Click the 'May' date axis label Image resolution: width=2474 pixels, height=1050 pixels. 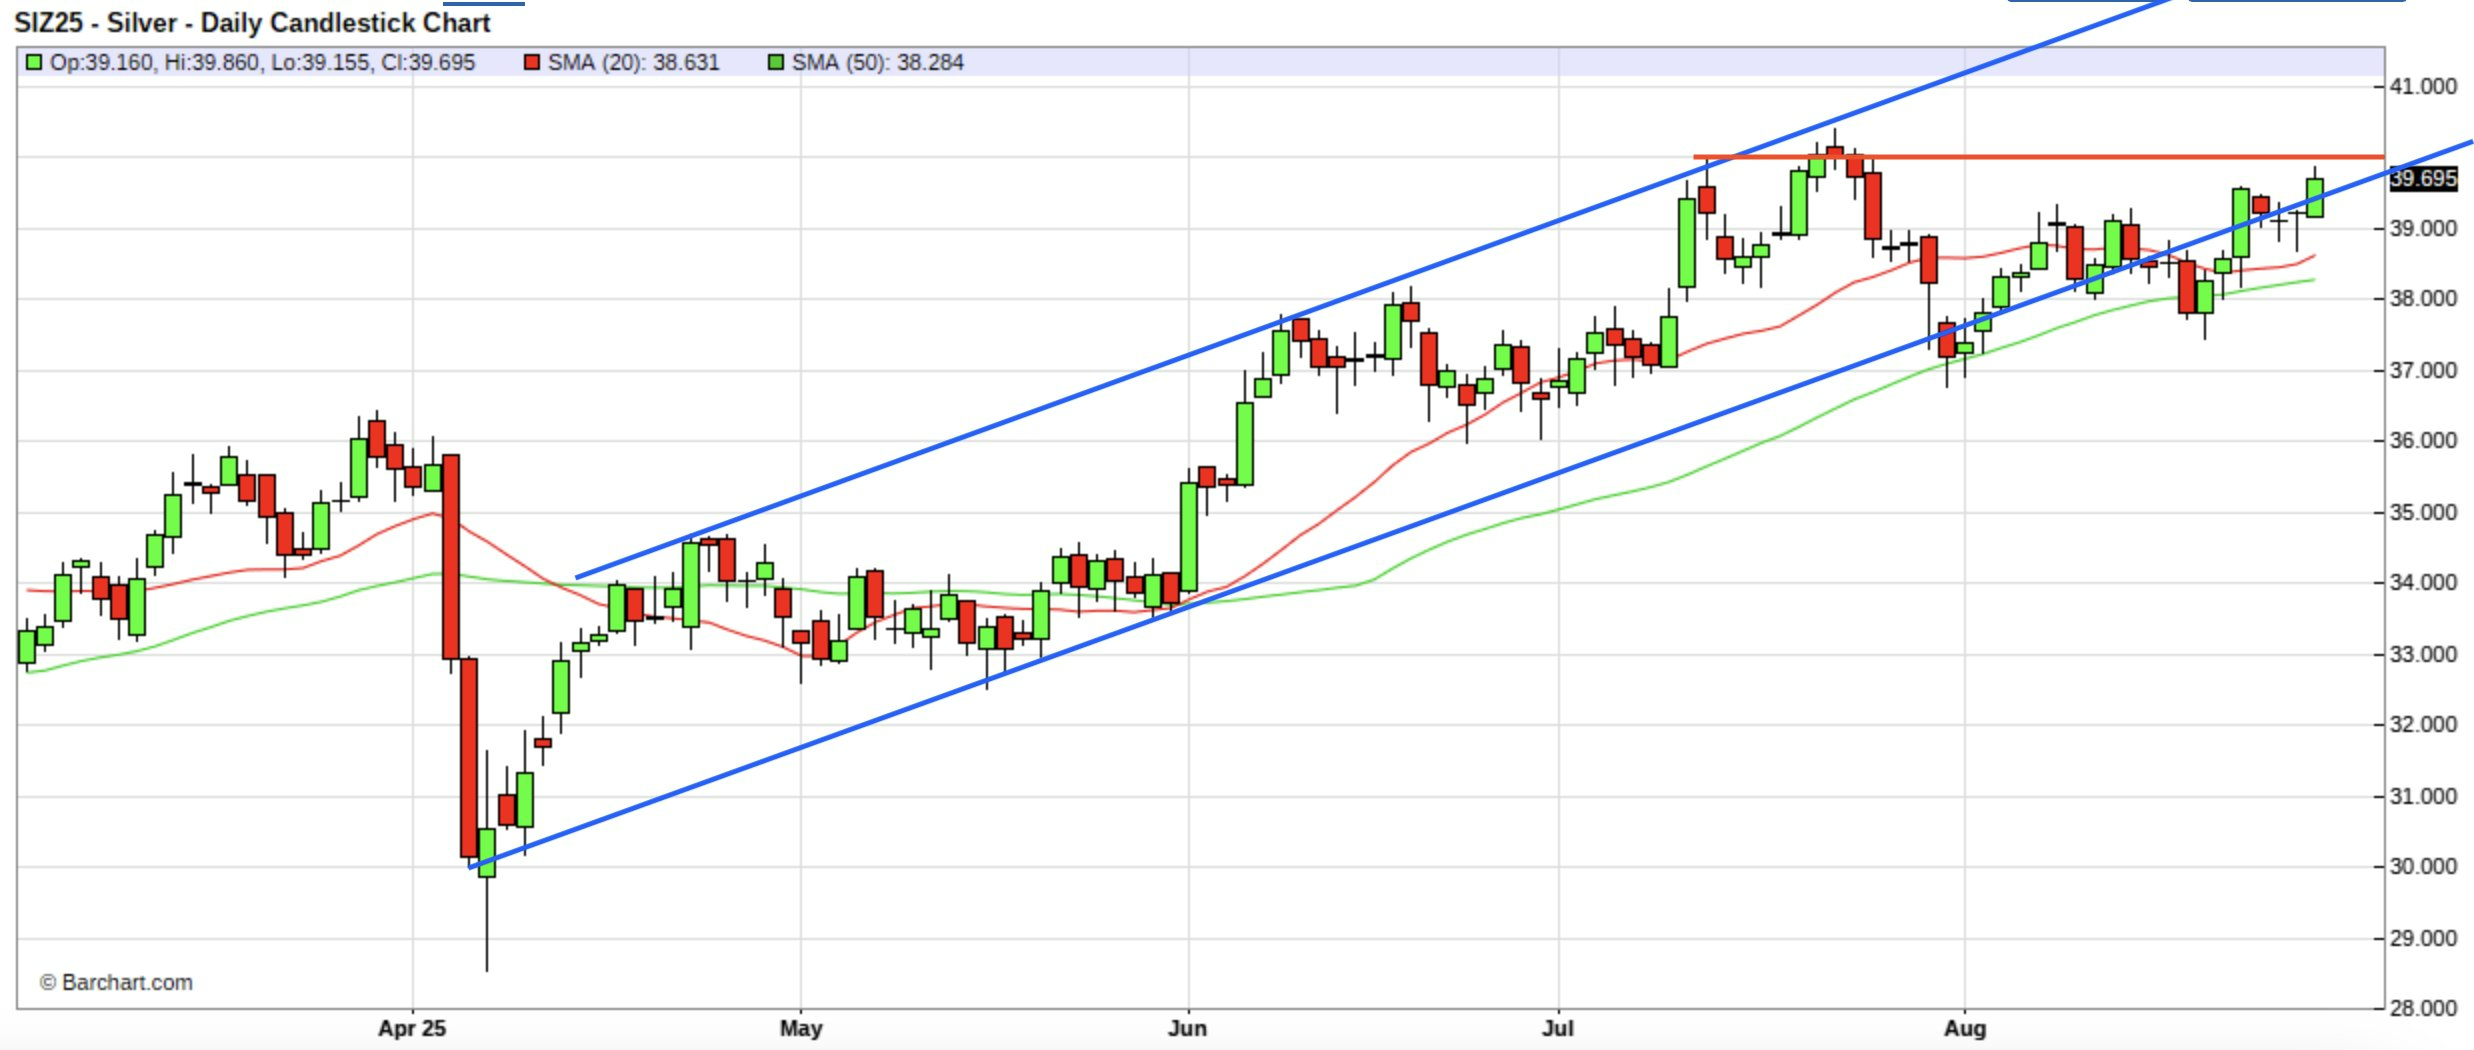click(801, 1029)
